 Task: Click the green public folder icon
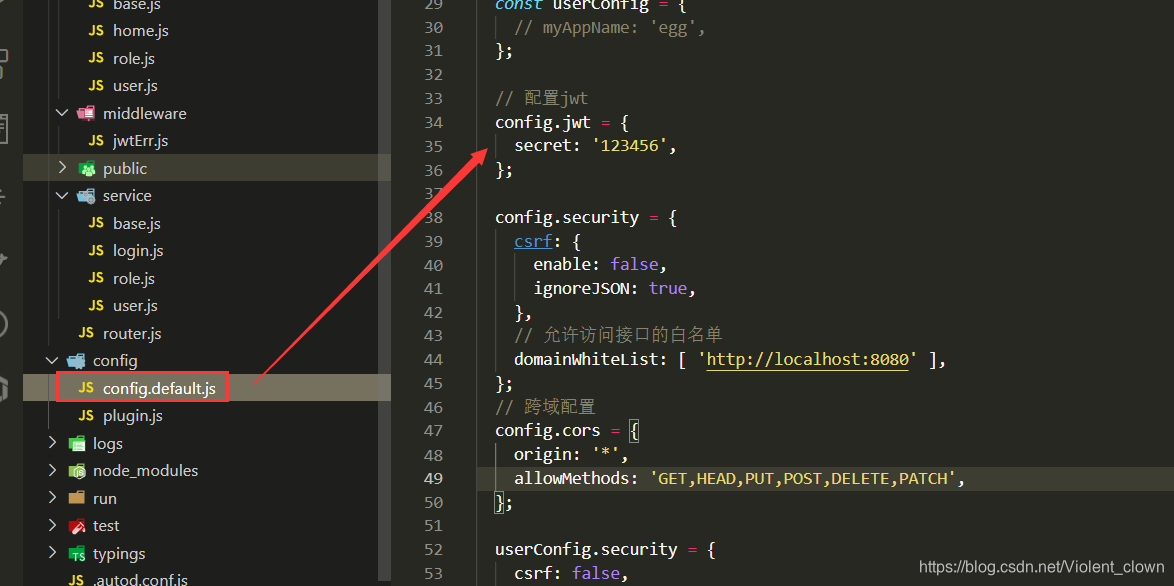pyautogui.click(x=85, y=167)
